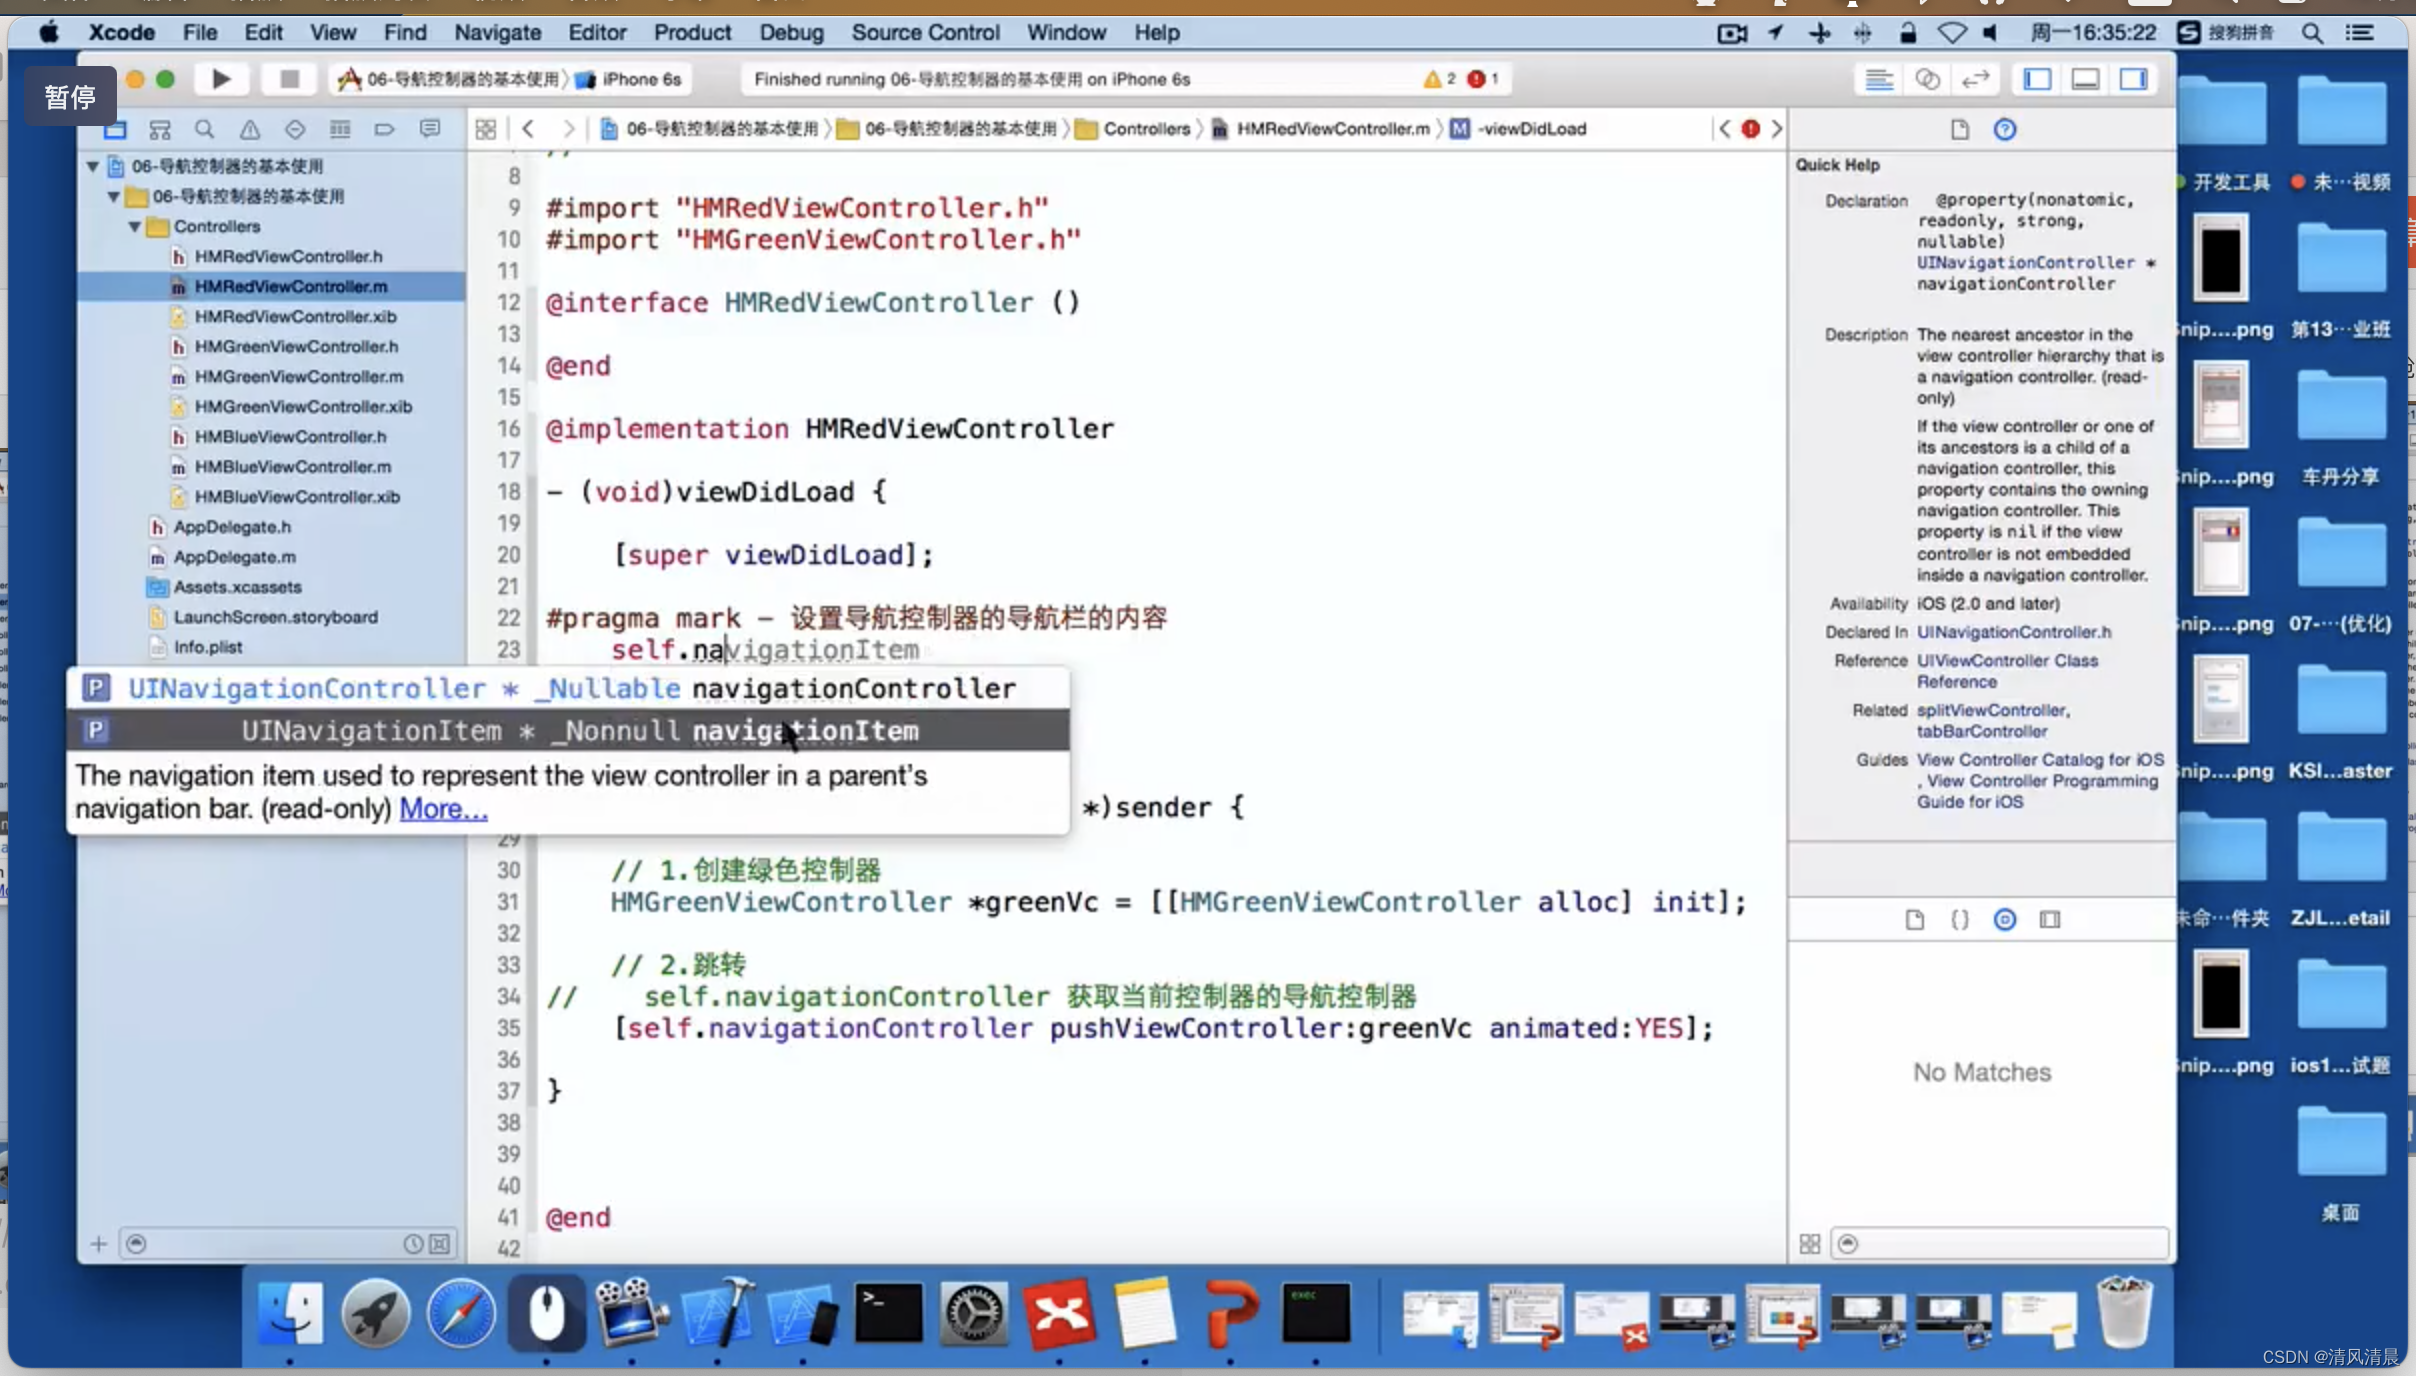Viewport: 2416px width, 1376px height.
Task: Collapse the Controllers folder group
Action: 134,226
